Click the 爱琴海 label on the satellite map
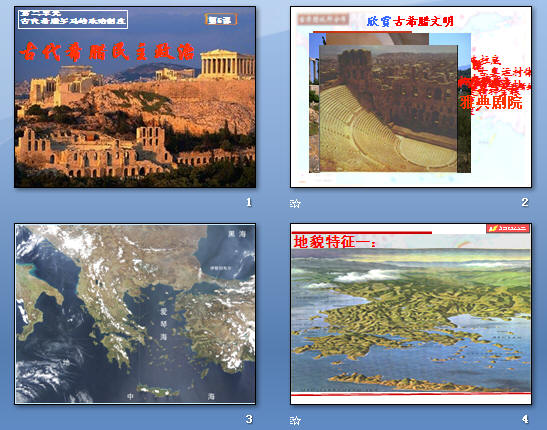547x430 pixels. click(x=164, y=324)
